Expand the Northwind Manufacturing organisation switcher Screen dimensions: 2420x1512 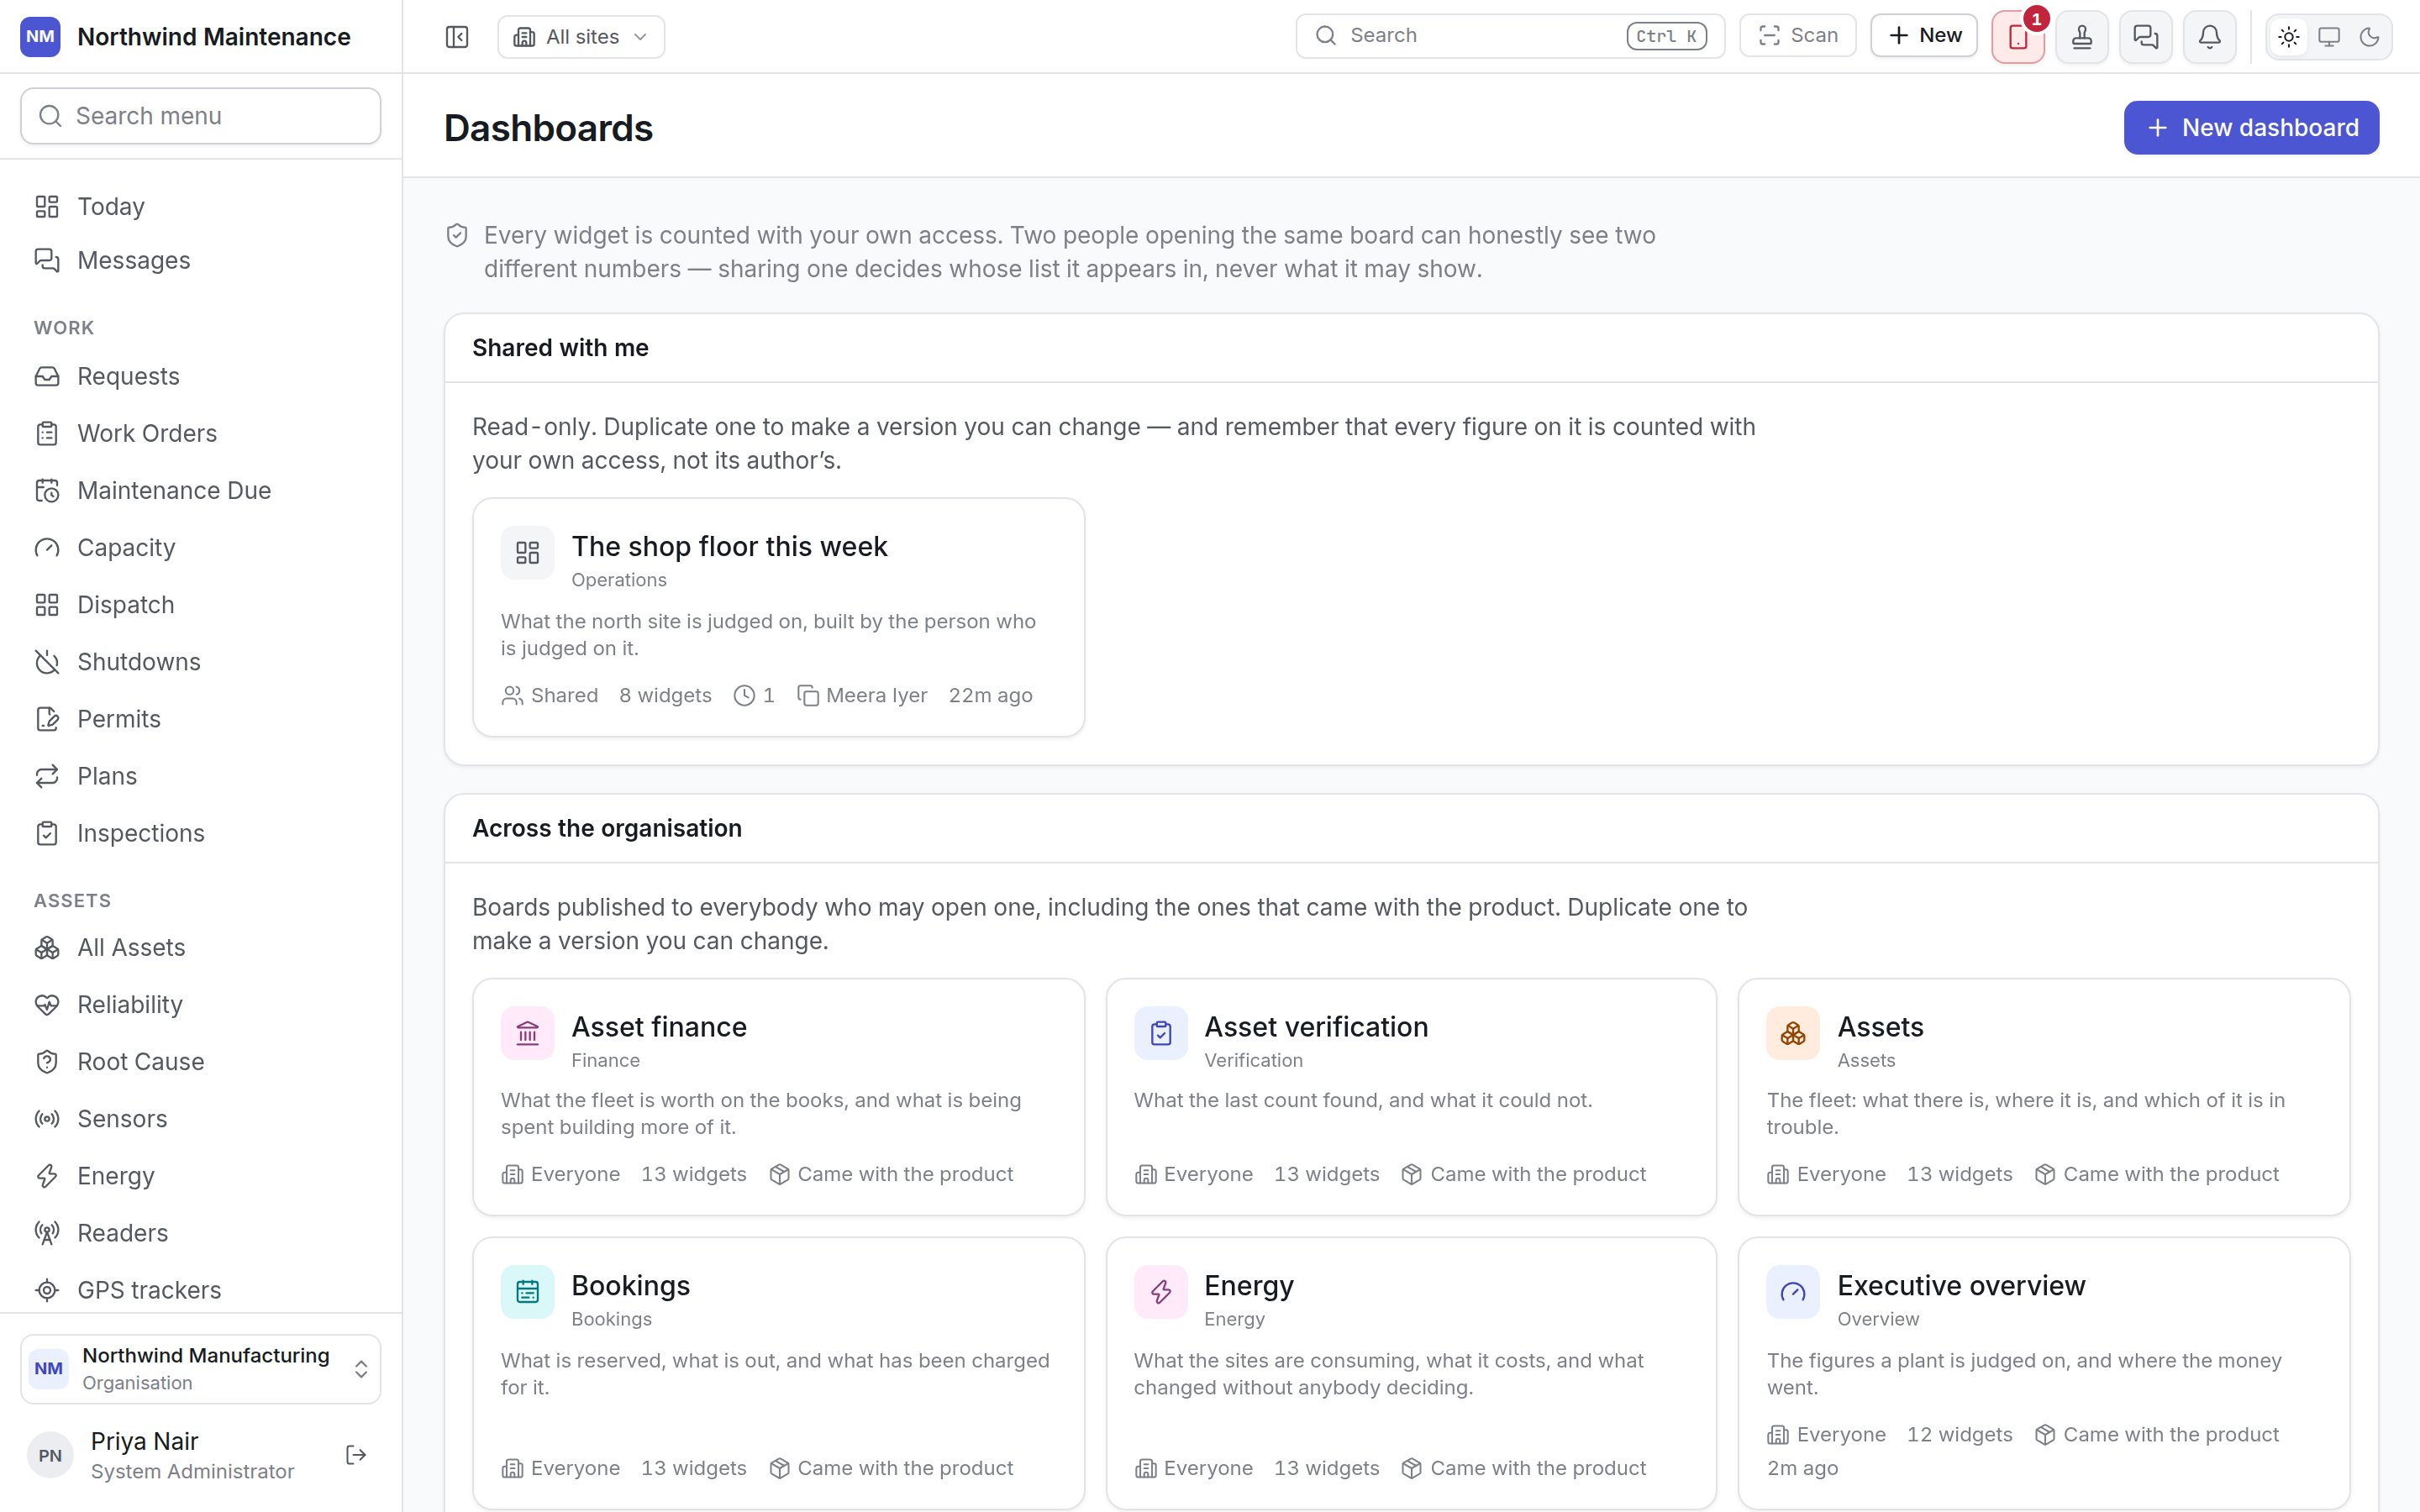click(x=201, y=1369)
